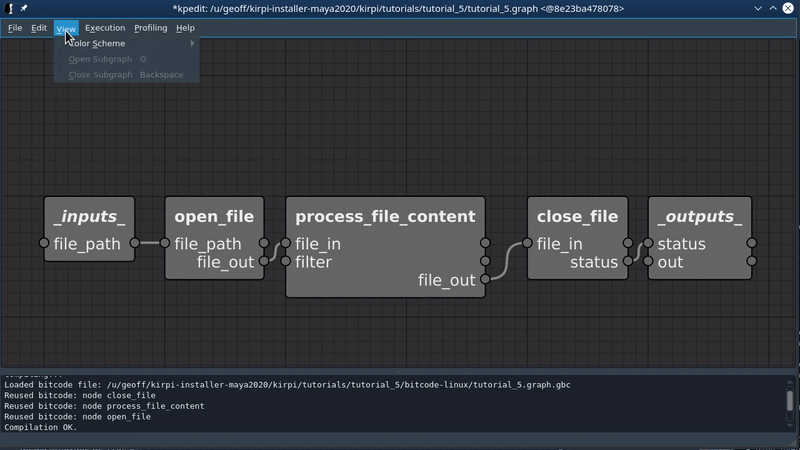The height and width of the screenshot is (450, 800).
Task: Click the pin icon in the title bar
Action: point(24,9)
